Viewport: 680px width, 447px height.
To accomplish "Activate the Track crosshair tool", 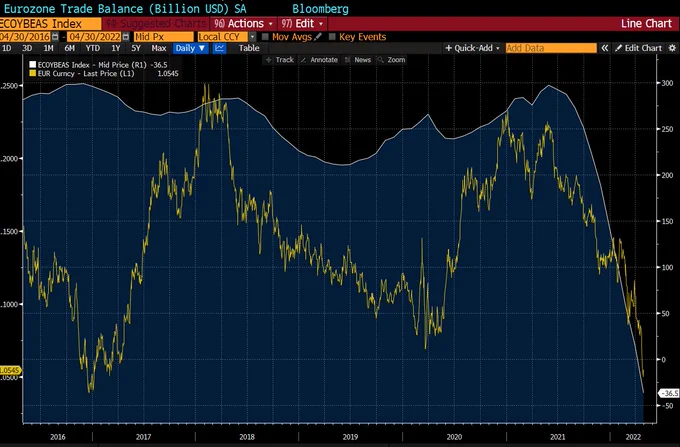I will coord(280,60).
